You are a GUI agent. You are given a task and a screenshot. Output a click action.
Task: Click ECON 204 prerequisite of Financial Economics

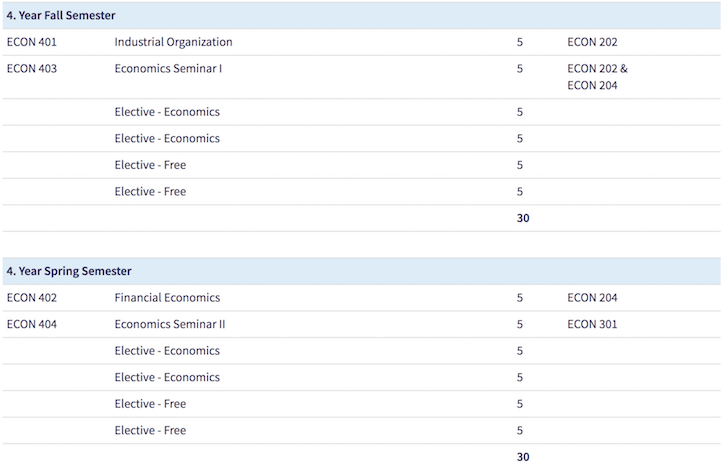[x=592, y=298]
